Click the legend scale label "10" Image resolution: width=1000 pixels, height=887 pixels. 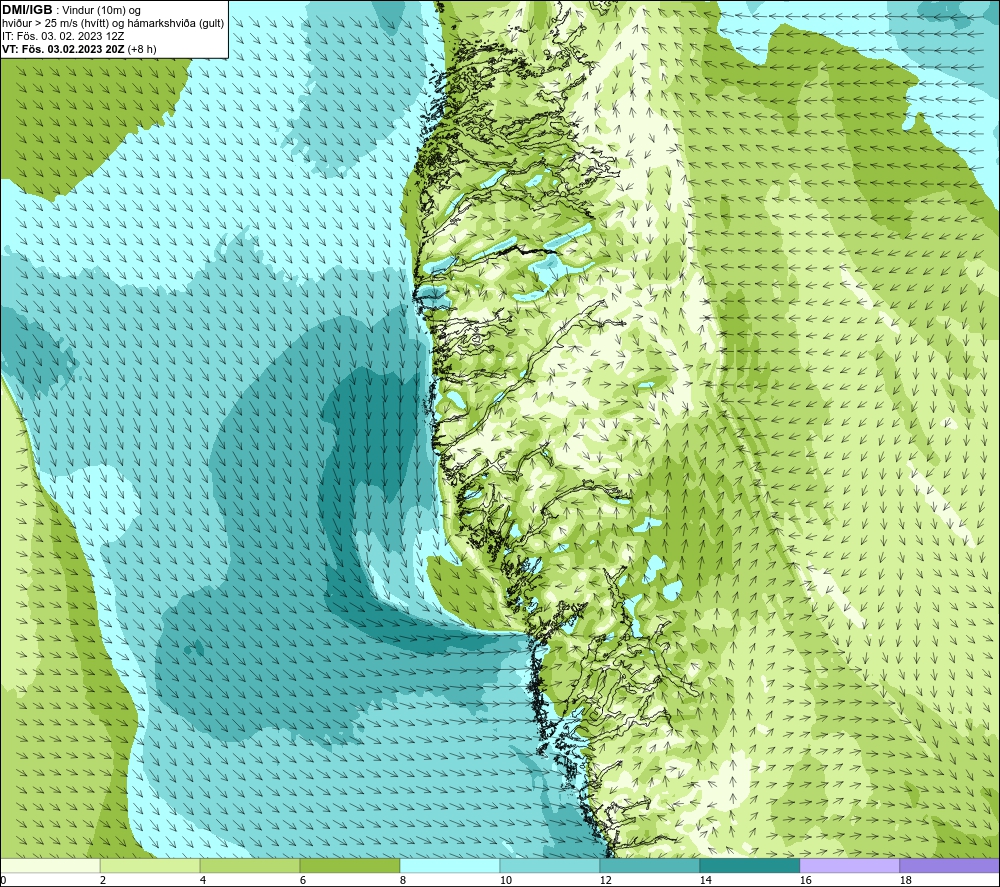[x=505, y=881]
